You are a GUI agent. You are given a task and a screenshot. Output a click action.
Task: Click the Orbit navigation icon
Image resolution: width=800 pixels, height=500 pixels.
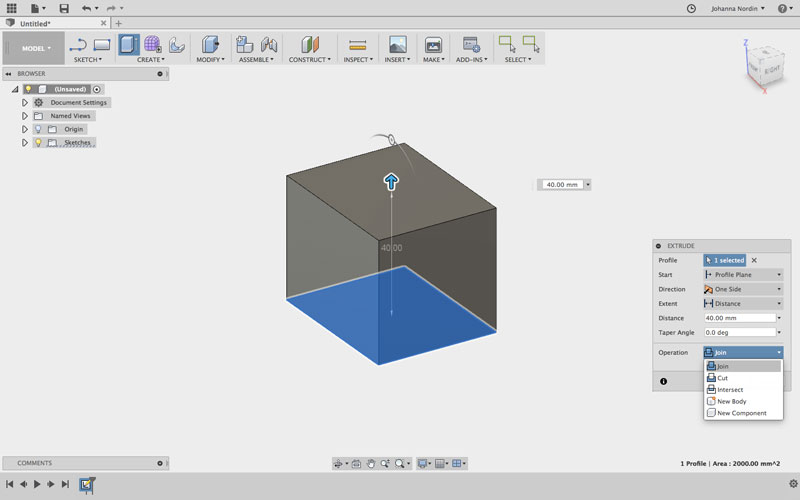click(338, 463)
